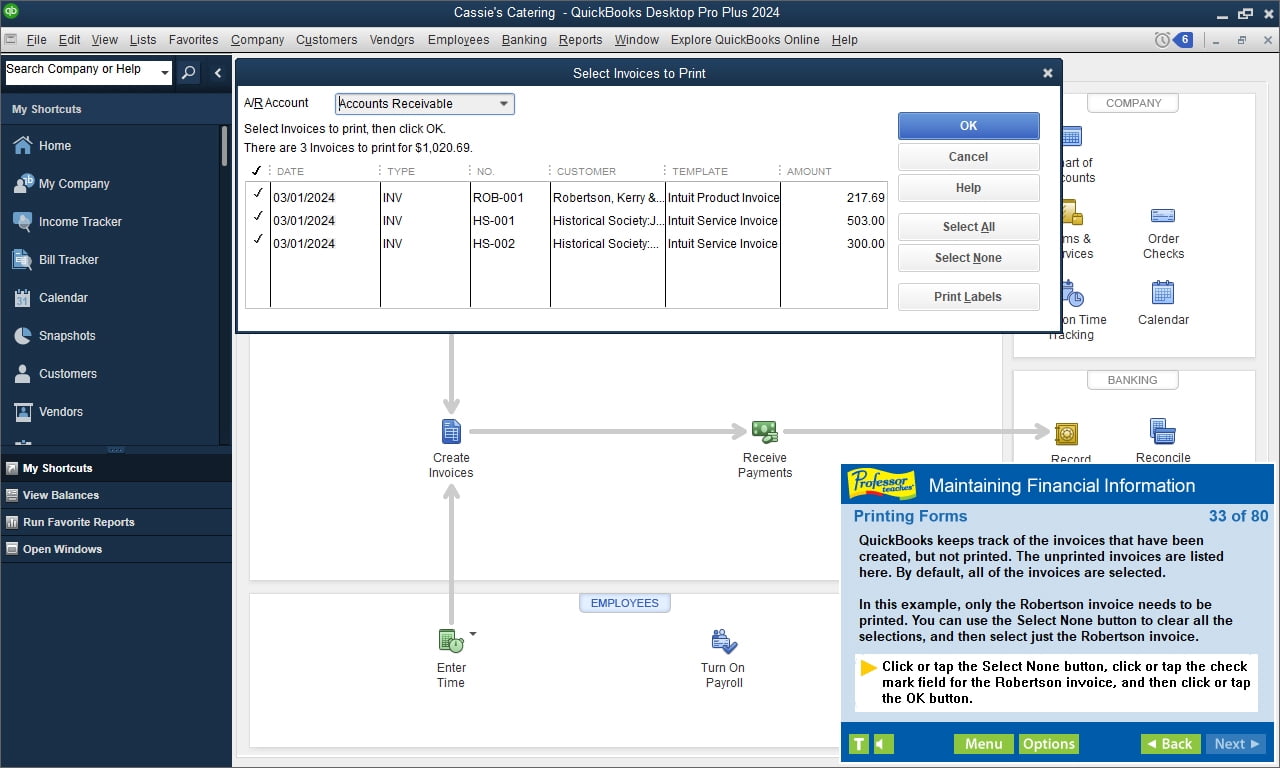
Task: Click the dialog Help button
Action: click(x=968, y=188)
